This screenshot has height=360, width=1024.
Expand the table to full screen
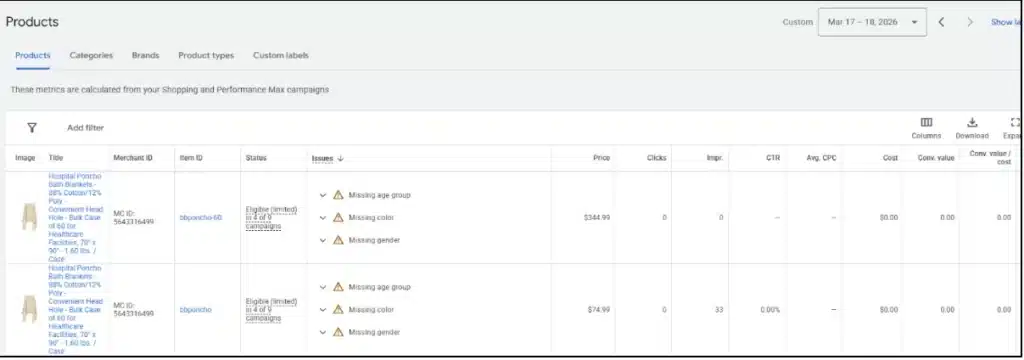click(1014, 128)
